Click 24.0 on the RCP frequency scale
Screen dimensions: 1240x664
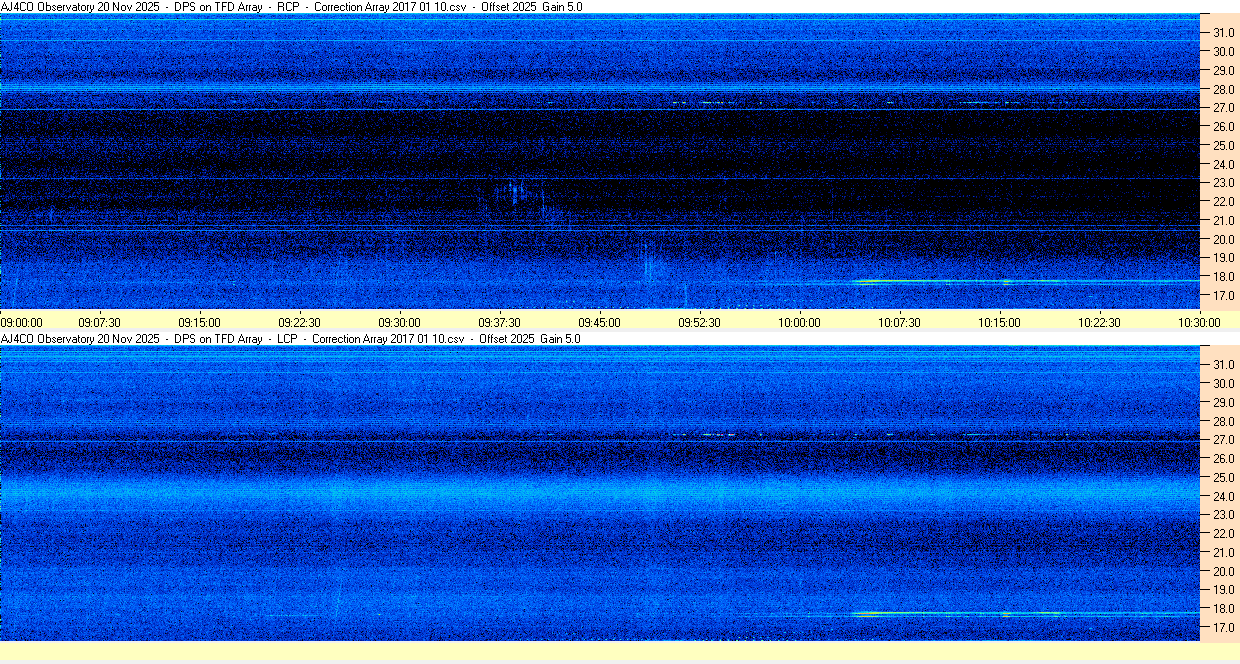coord(1223,165)
